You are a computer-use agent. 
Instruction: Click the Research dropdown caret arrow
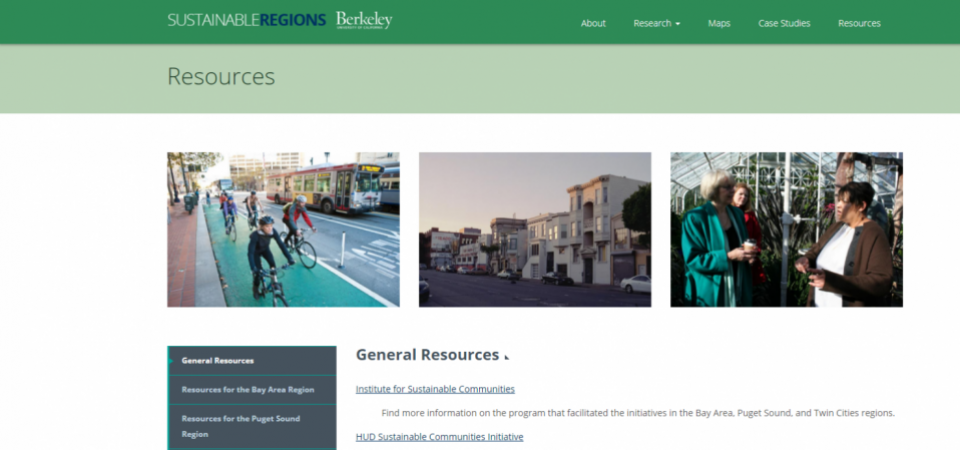(678, 24)
